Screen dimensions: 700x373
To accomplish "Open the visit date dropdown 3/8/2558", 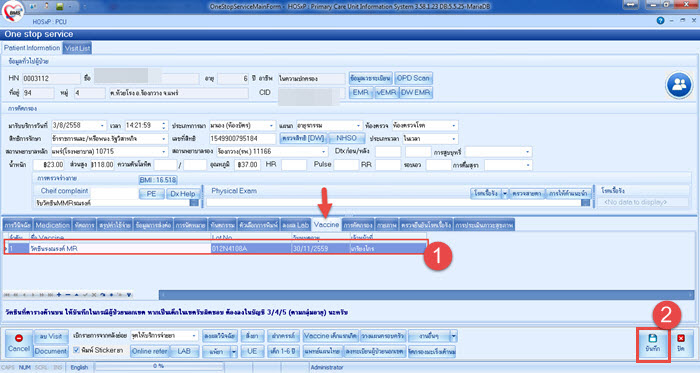I will click(x=102, y=126).
